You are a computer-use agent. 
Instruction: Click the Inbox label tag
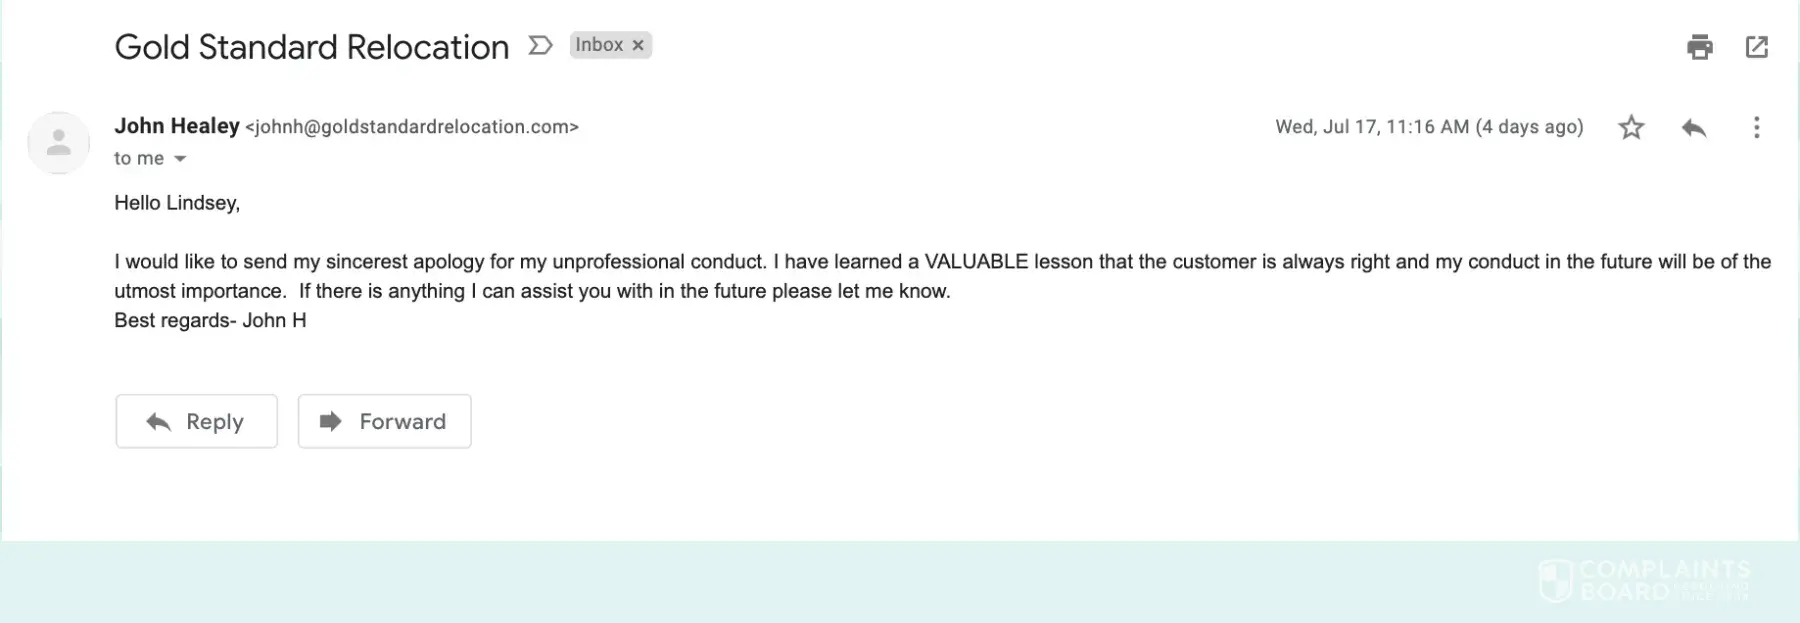click(599, 45)
